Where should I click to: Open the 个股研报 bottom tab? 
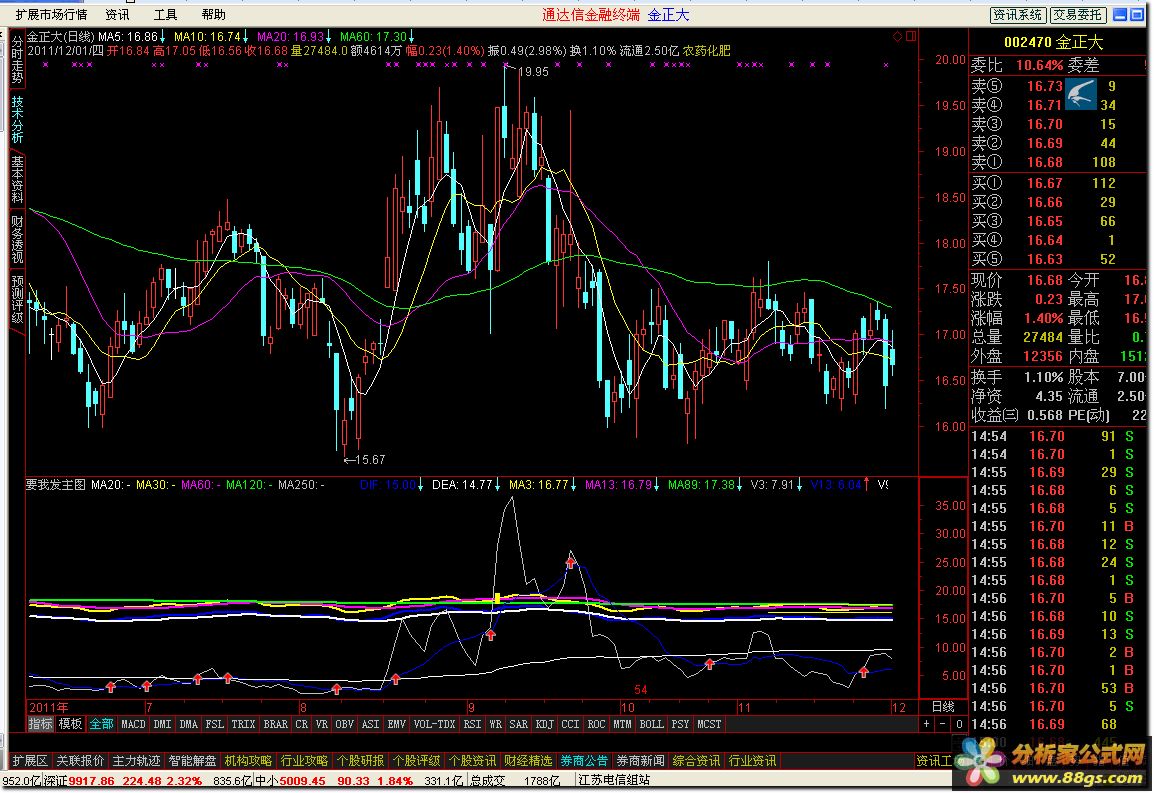[x=361, y=761]
